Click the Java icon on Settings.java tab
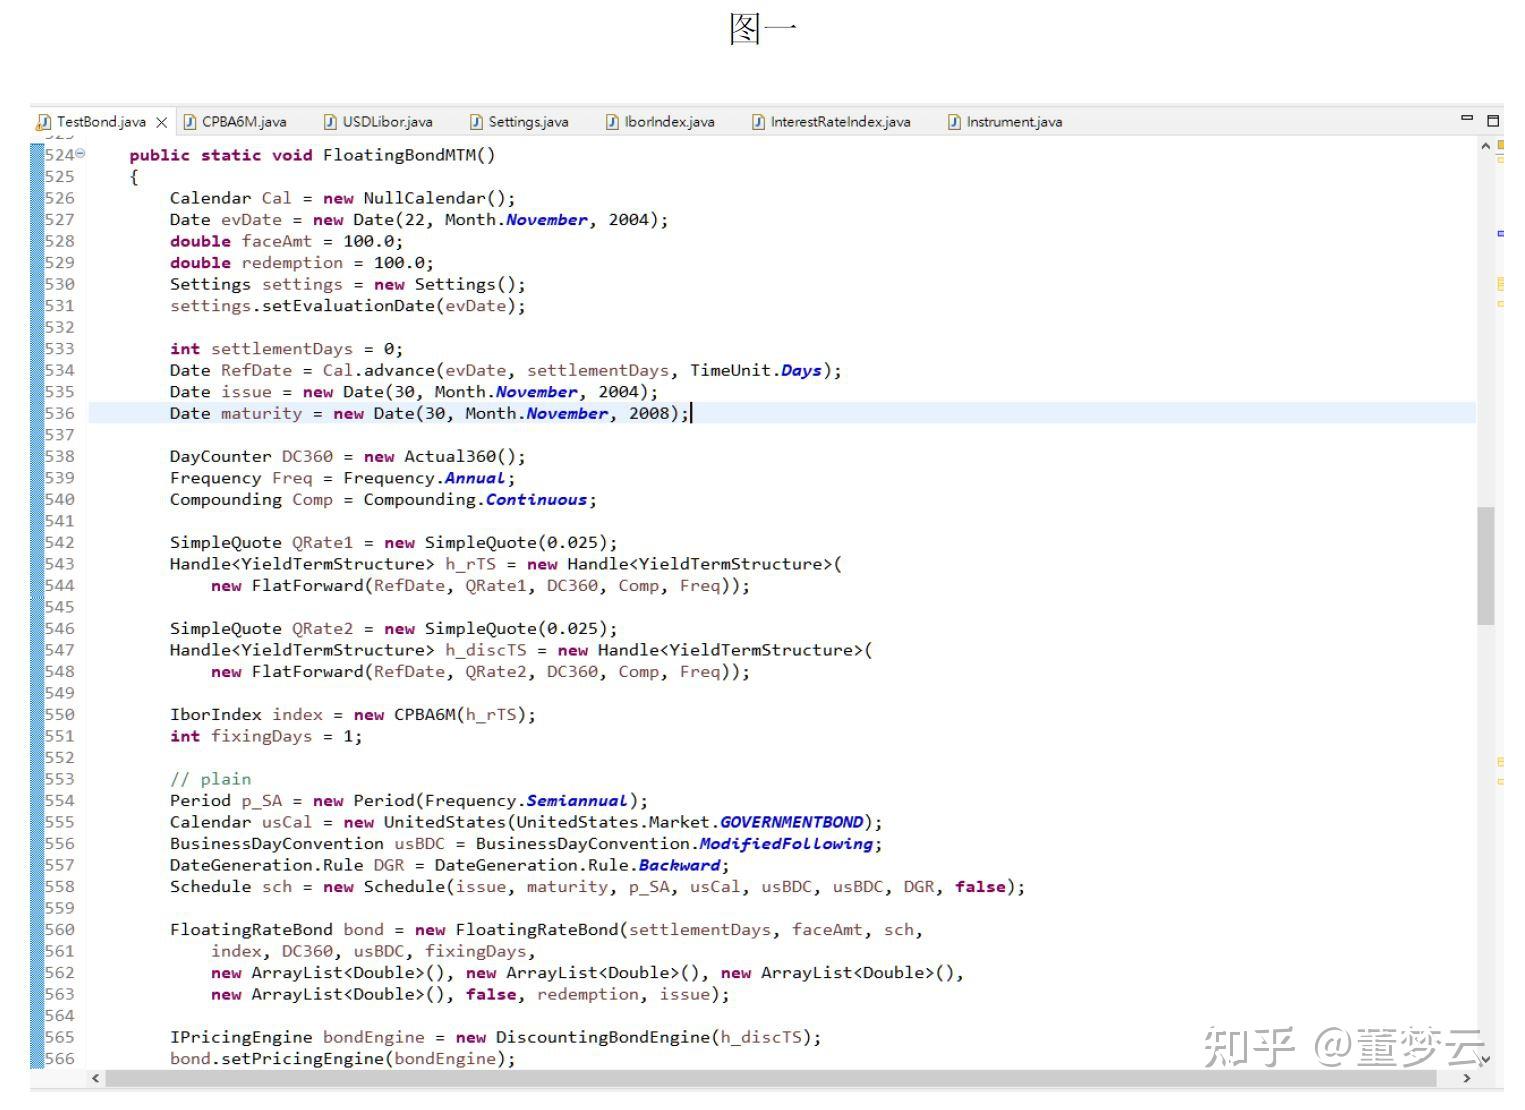This screenshot has height=1110, width=1525. click(x=474, y=121)
